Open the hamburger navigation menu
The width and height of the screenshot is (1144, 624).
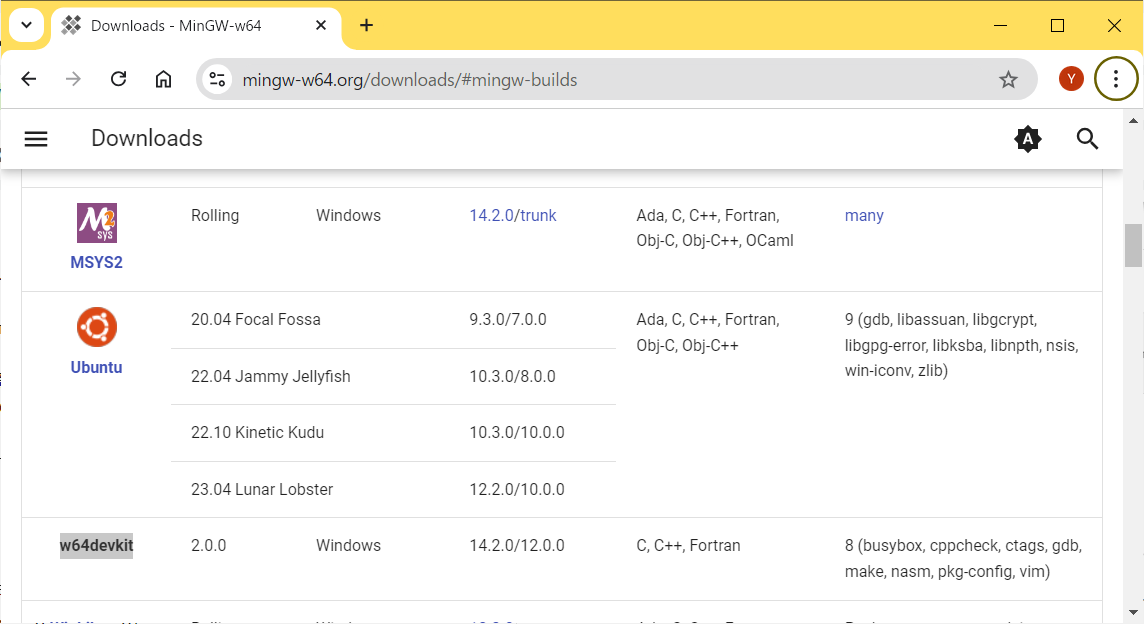click(36, 139)
